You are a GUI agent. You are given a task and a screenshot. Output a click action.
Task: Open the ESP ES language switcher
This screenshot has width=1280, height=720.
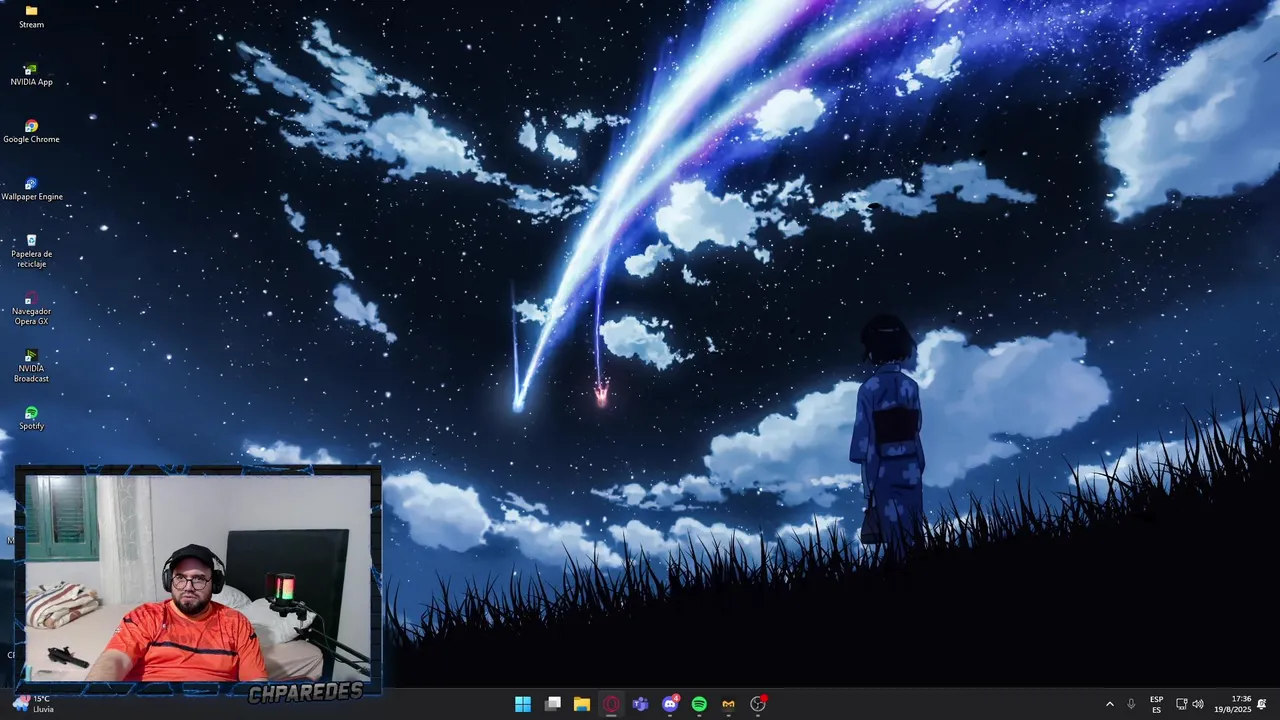click(x=1156, y=704)
